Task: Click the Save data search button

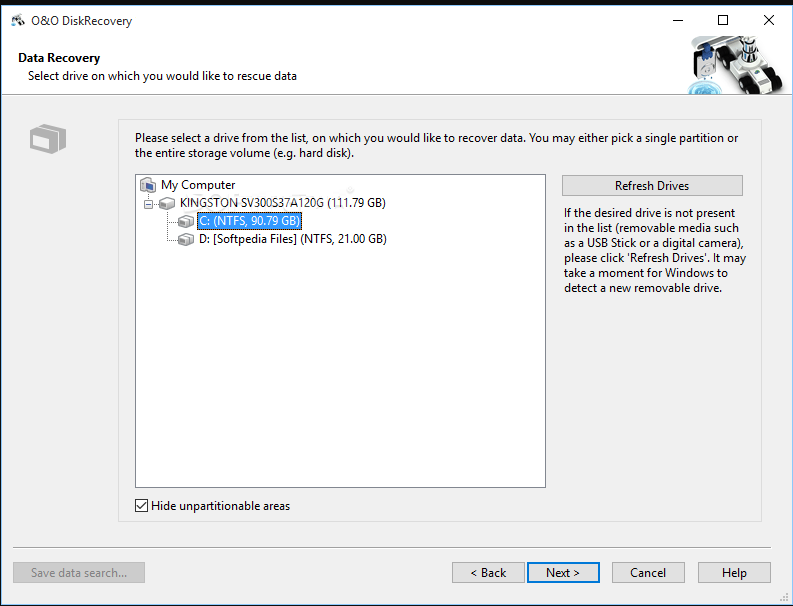Action: (79, 573)
